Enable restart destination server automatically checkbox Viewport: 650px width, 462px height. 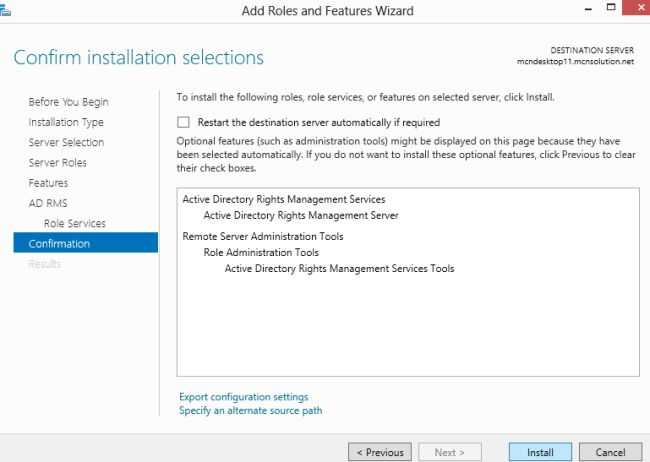[x=183, y=122]
